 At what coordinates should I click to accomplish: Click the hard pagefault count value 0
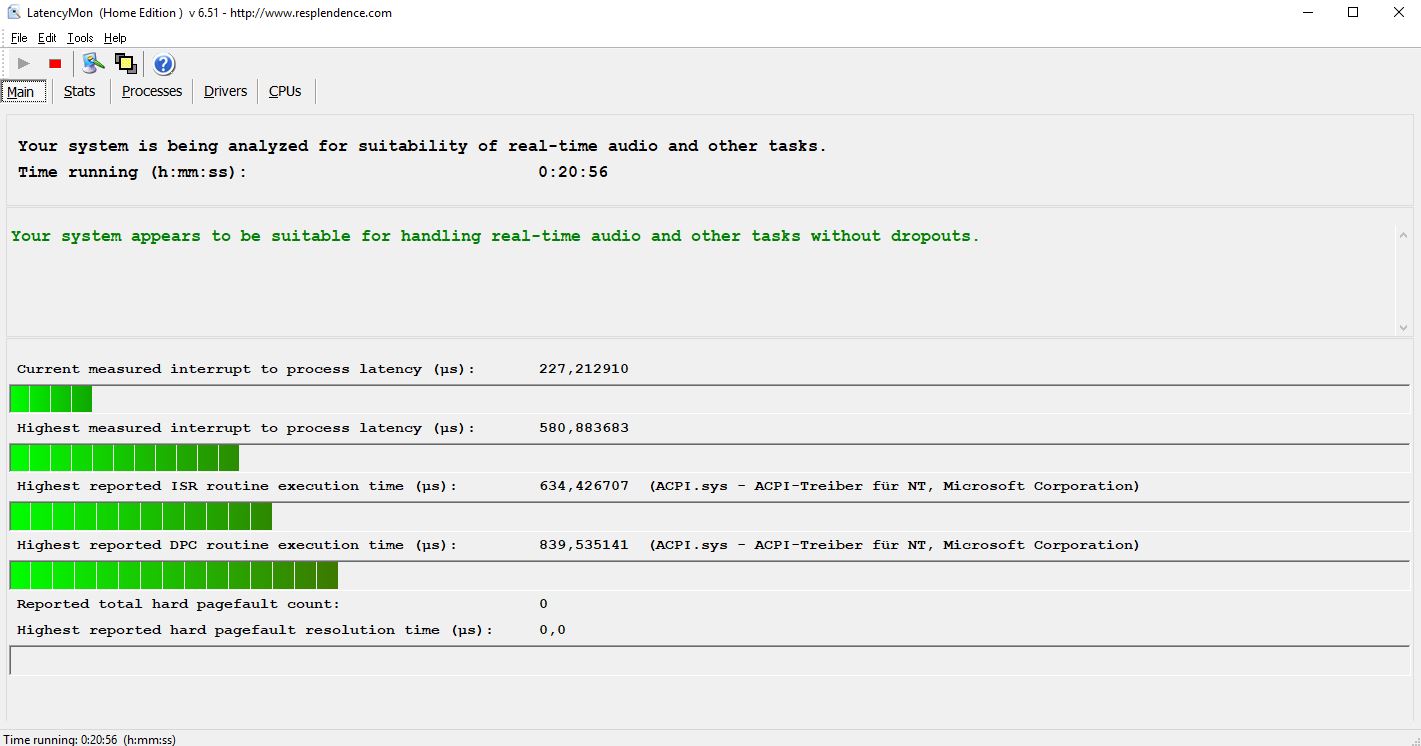[x=543, y=604]
